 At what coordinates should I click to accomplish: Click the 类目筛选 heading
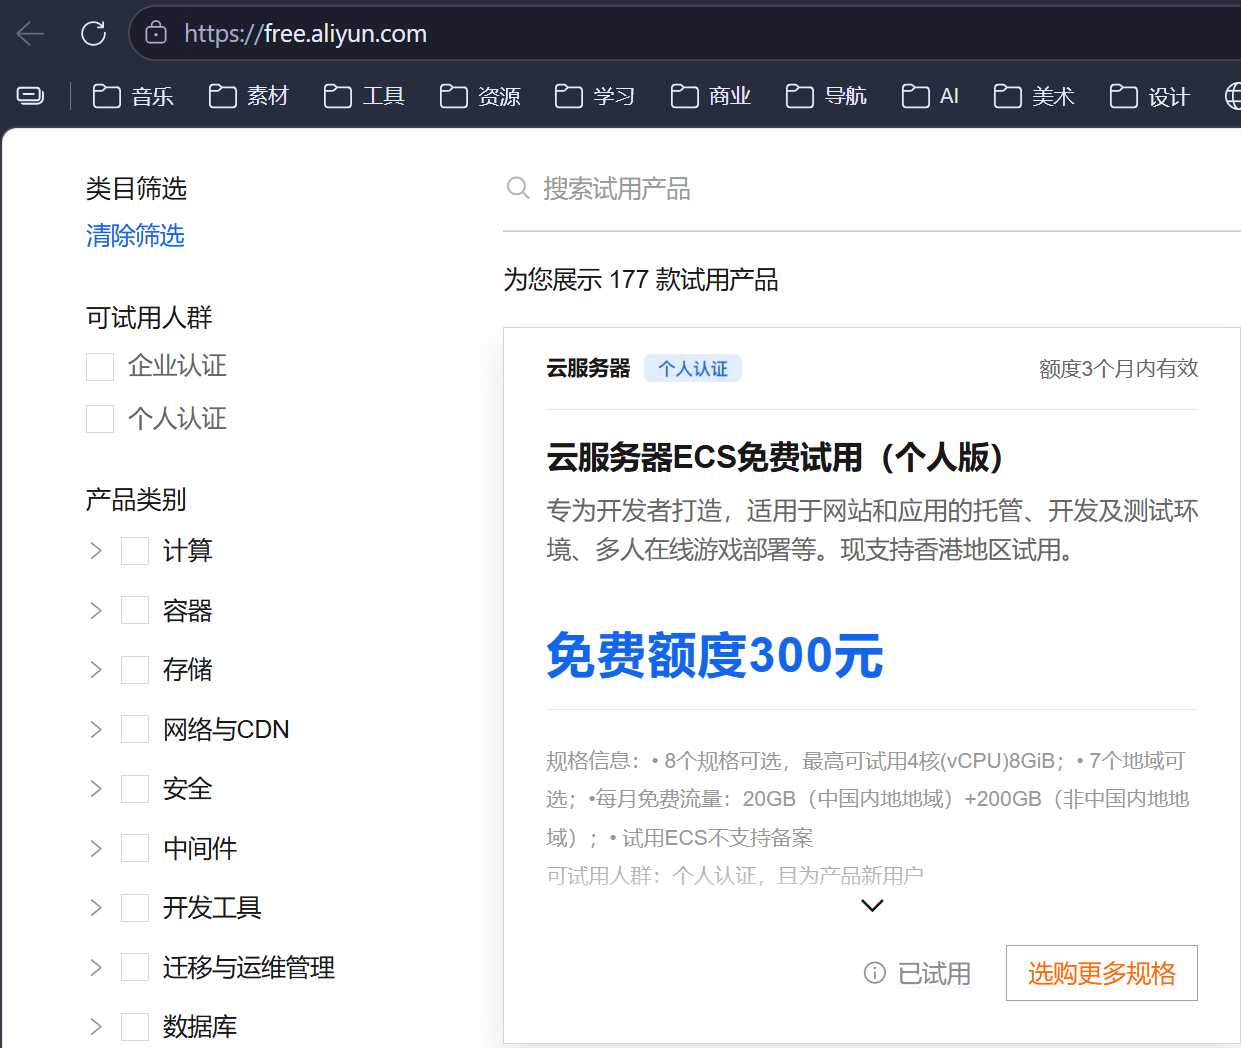[136, 188]
